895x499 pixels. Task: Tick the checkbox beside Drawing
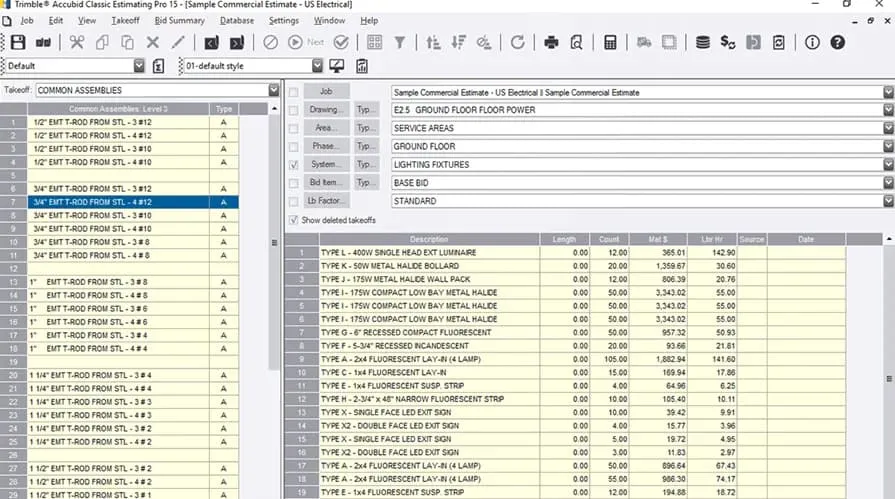pyautogui.click(x=293, y=110)
